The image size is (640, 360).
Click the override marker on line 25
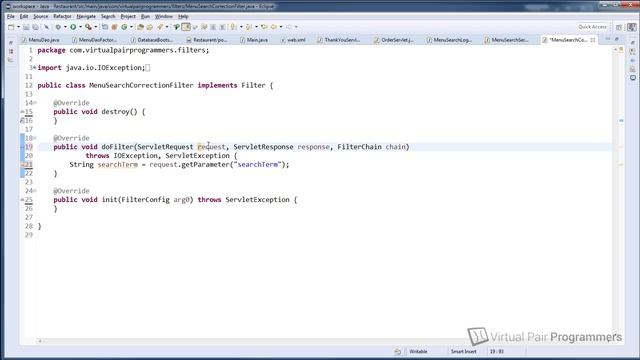[x=22, y=200]
